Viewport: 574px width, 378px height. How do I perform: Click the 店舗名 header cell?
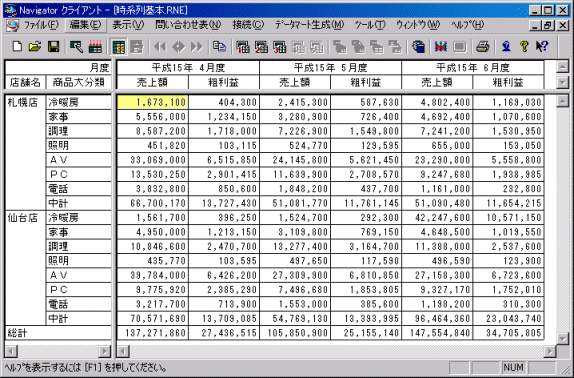[x=25, y=82]
